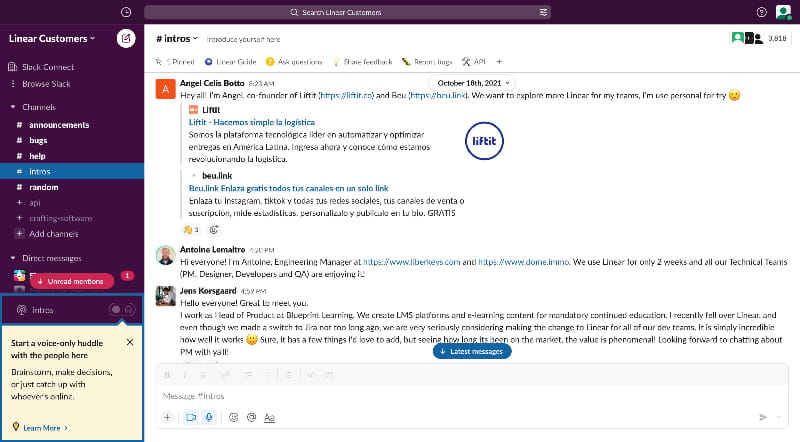Open the random channel
Viewport: 800px width, 442px height.
(71, 187)
